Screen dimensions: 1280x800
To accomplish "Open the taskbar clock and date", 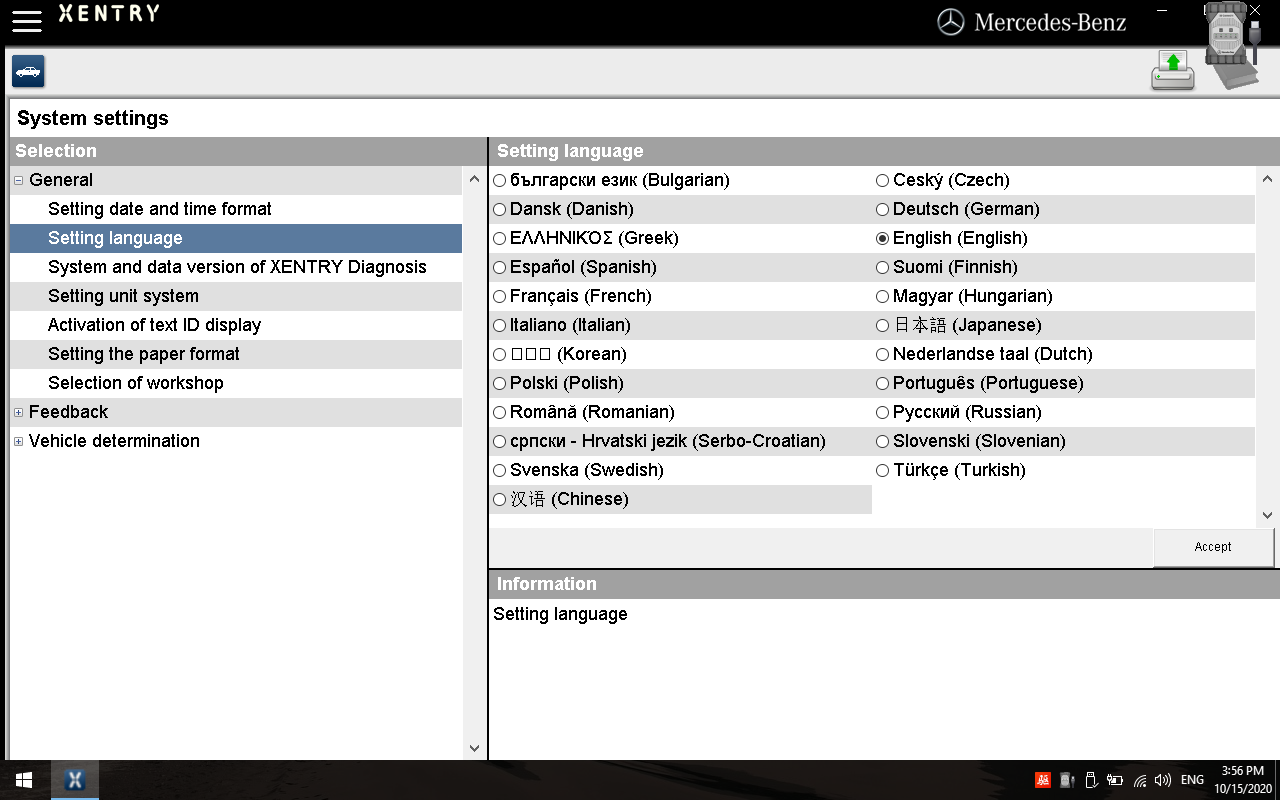I will click(1243, 780).
